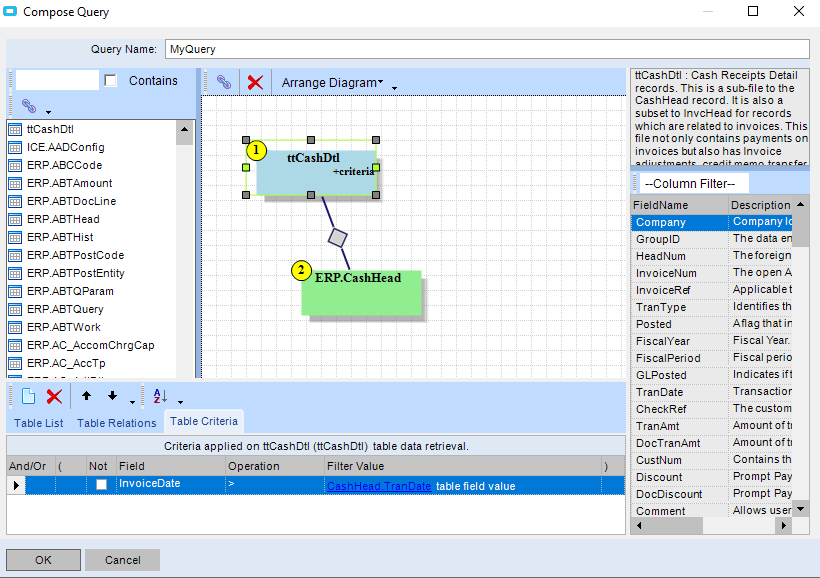Select the ttCashDtl table in the list
The image size is (820, 578).
click(x=50, y=129)
